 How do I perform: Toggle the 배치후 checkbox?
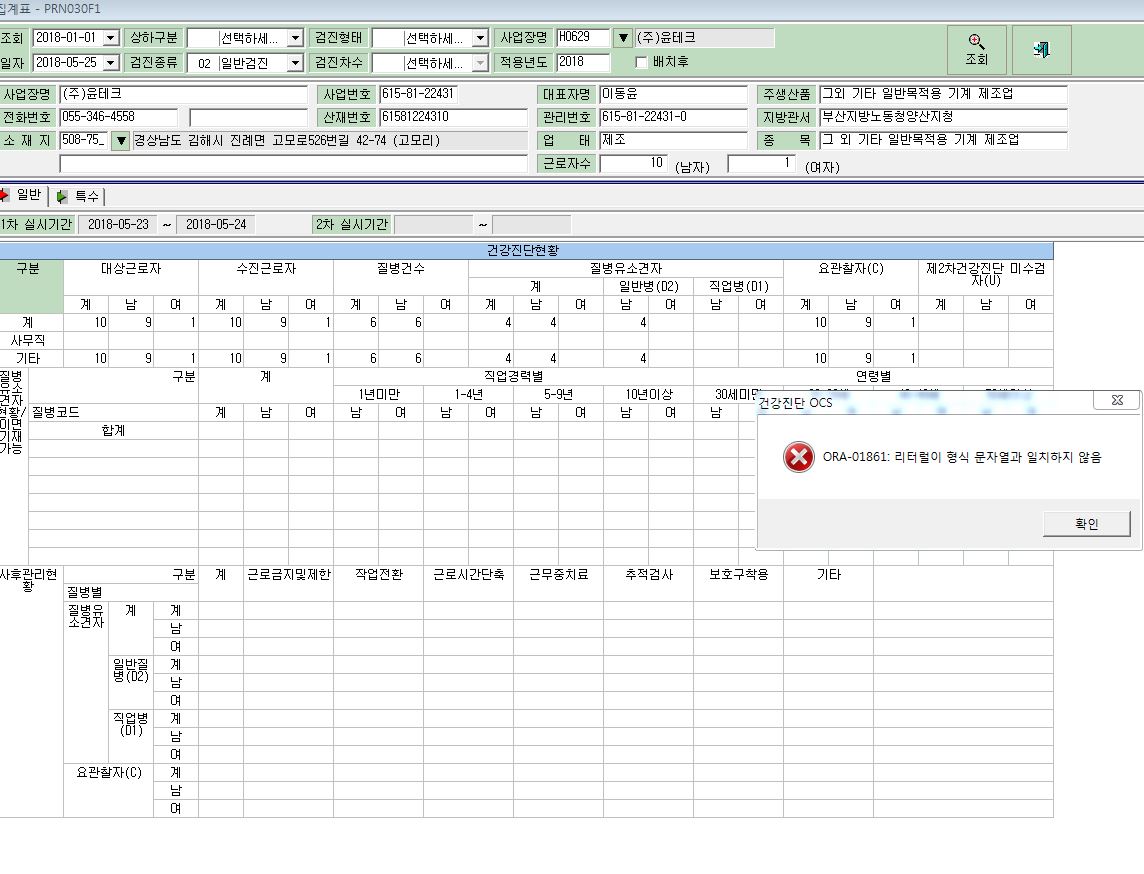(x=641, y=63)
